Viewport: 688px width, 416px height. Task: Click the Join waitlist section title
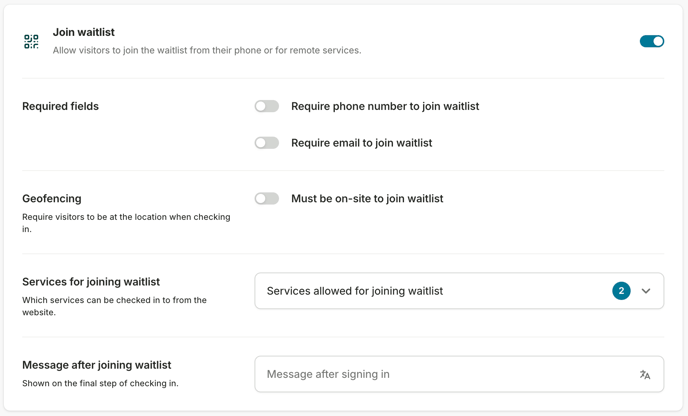pyautogui.click(x=84, y=32)
